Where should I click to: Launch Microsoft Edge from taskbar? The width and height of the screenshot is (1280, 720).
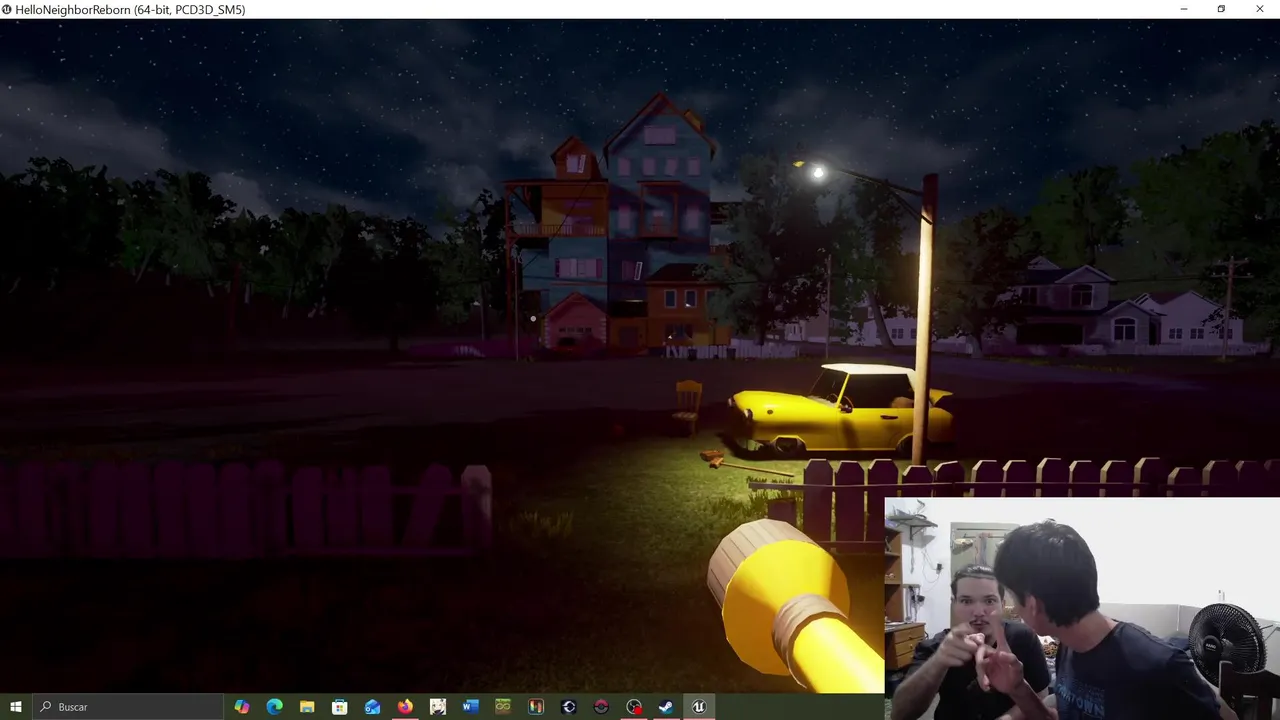pos(274,707)
